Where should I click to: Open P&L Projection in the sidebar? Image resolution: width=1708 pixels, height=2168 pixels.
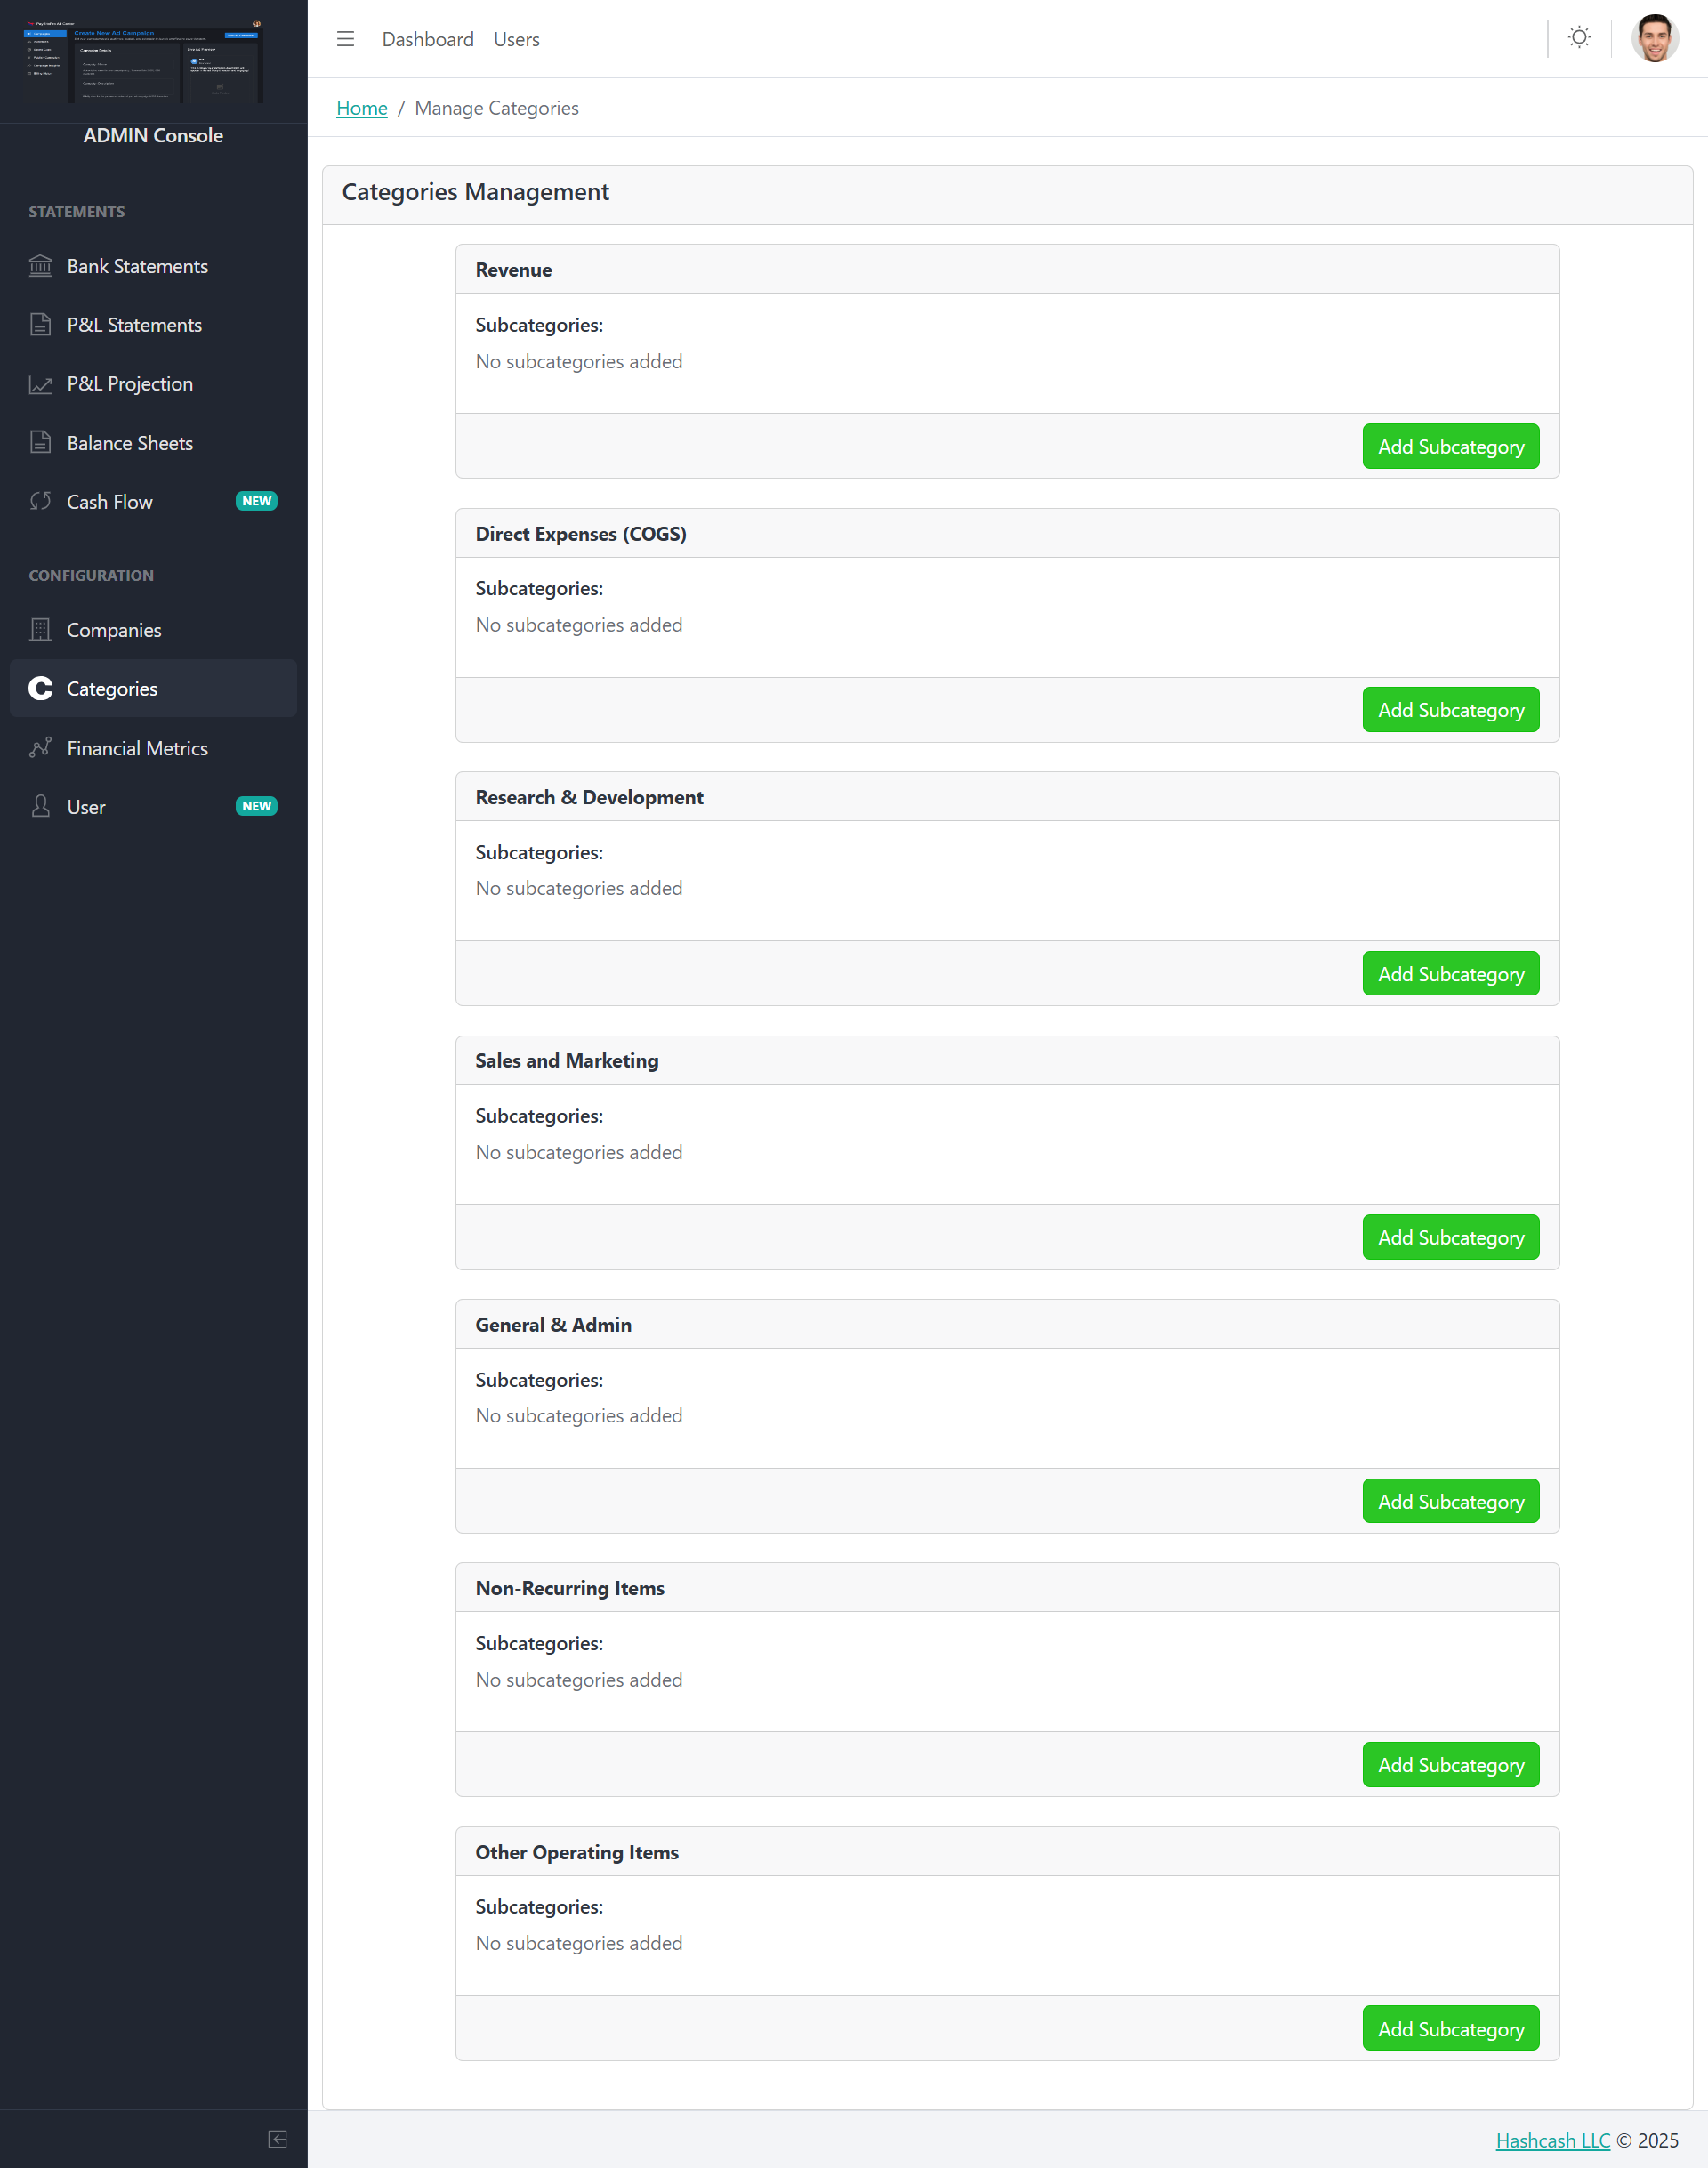pyautogui.click(x=129, y=383)
